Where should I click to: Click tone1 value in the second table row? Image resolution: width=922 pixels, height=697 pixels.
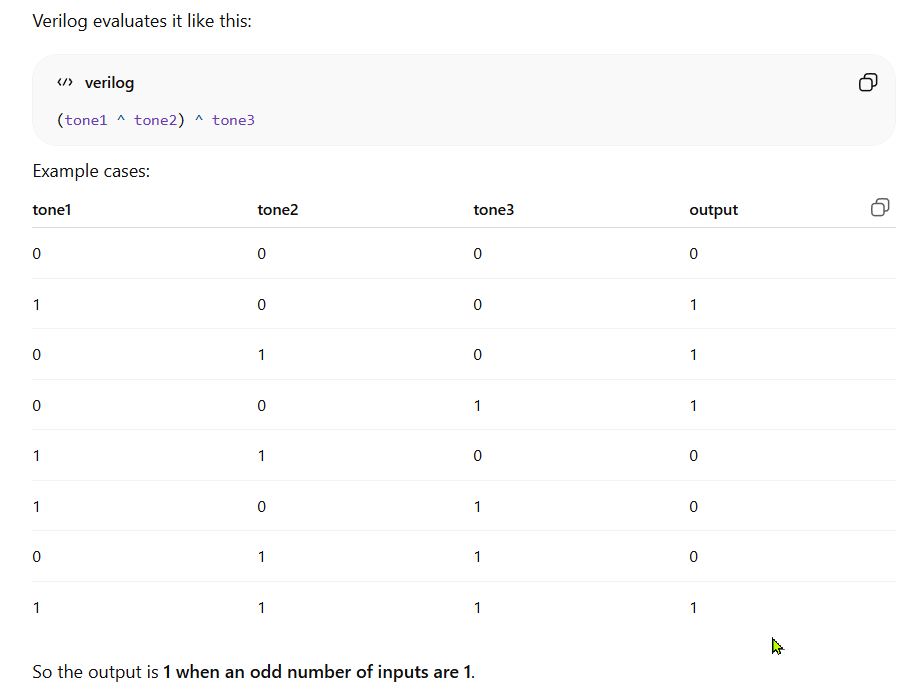(x=37, y=305)
